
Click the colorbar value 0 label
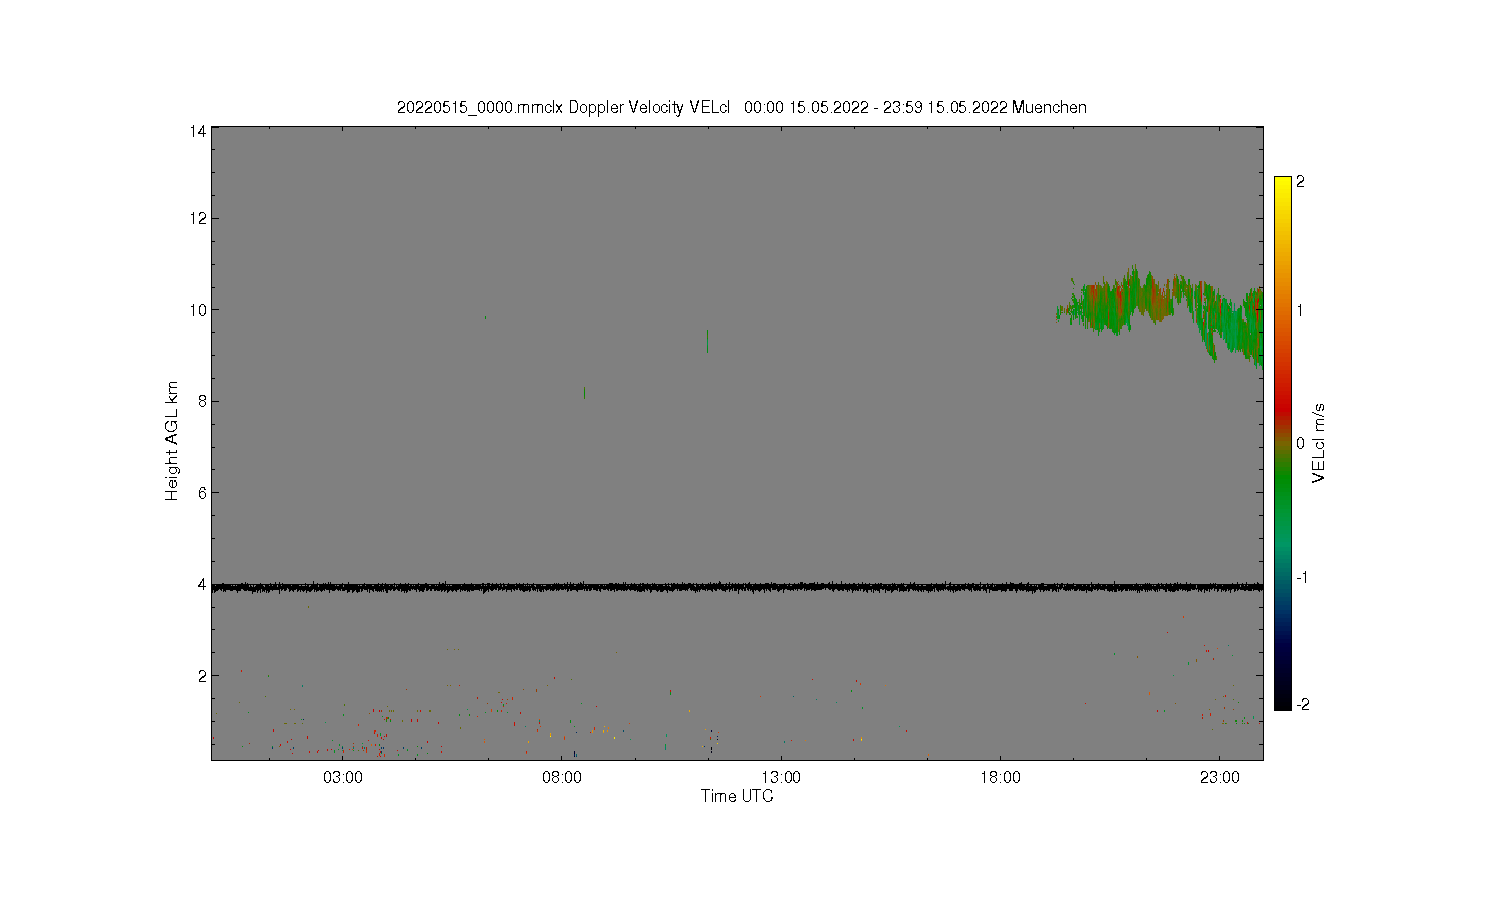click(x=1300, y=443)
